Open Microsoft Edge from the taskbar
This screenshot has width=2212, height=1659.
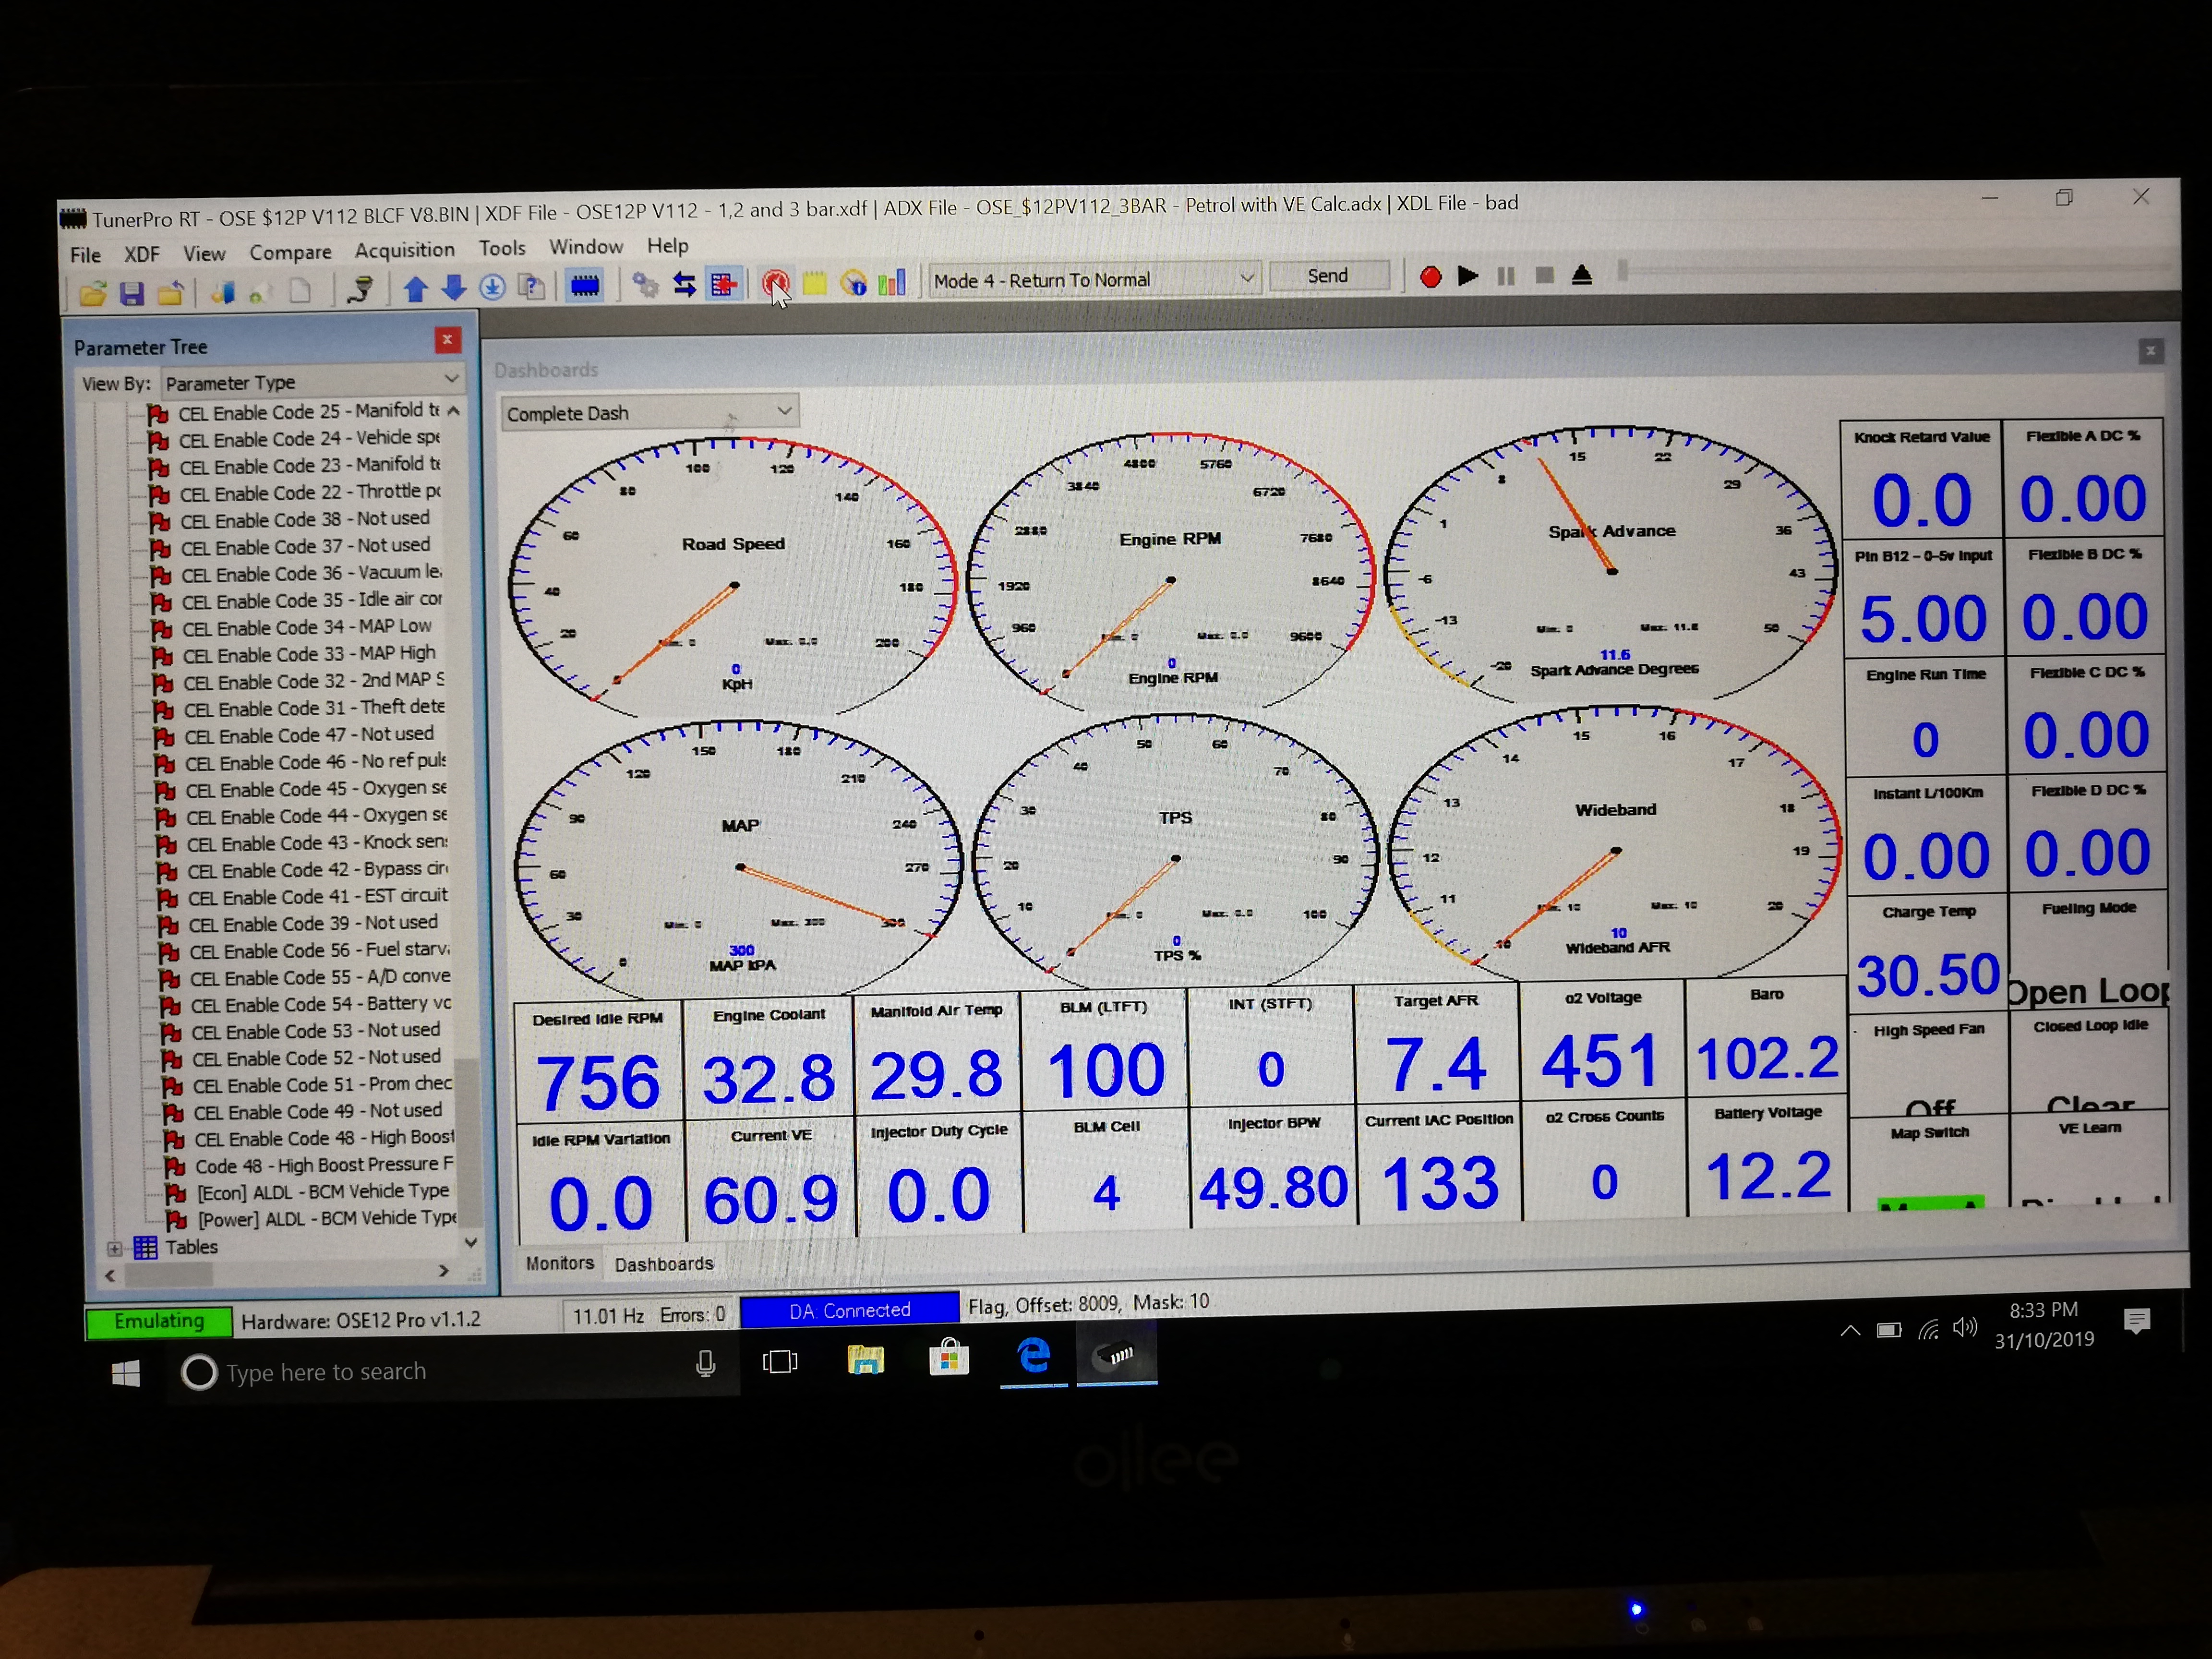coord(1033,1356)
